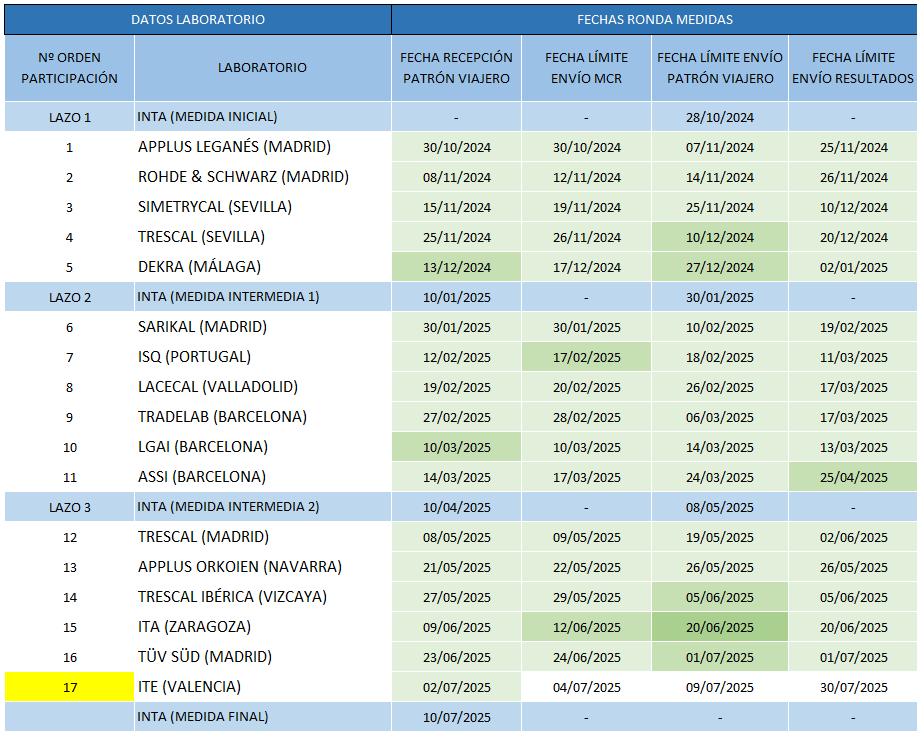Select TÜV SÜD reception date 23/06/2025

coord(456,657)
